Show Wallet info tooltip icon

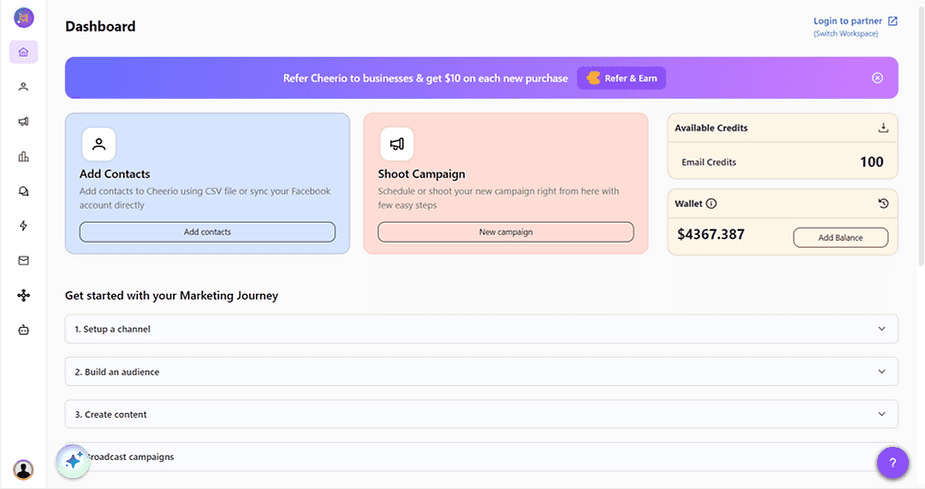tap(711, 204)
